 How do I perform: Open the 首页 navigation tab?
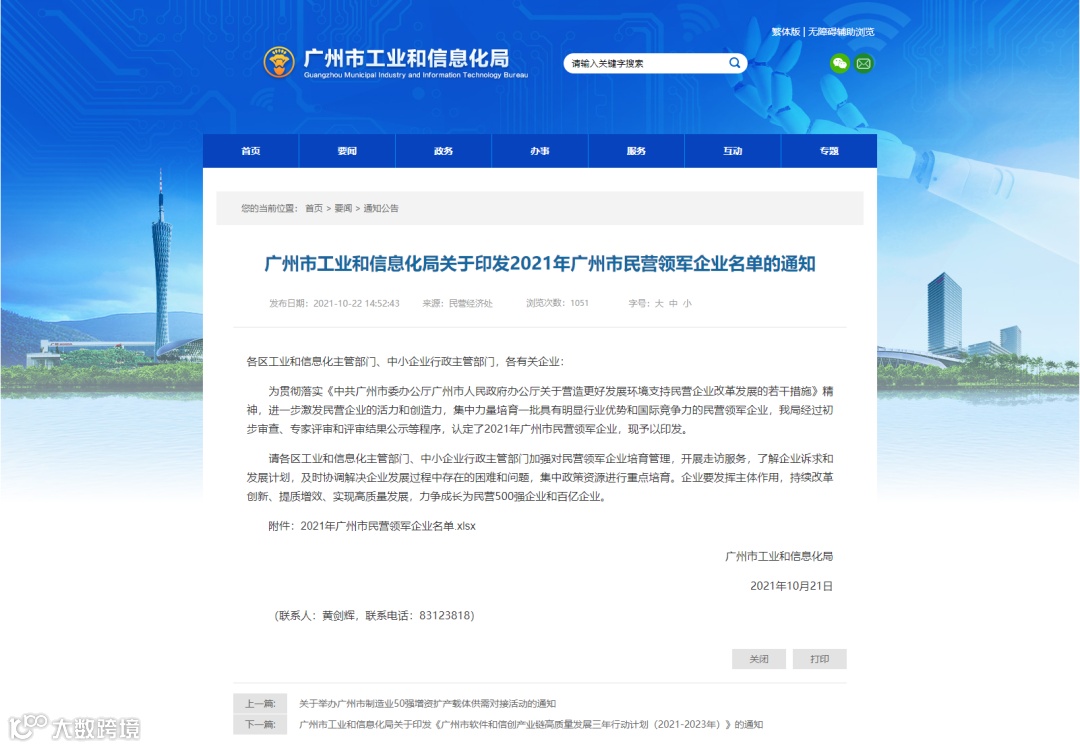251,151
